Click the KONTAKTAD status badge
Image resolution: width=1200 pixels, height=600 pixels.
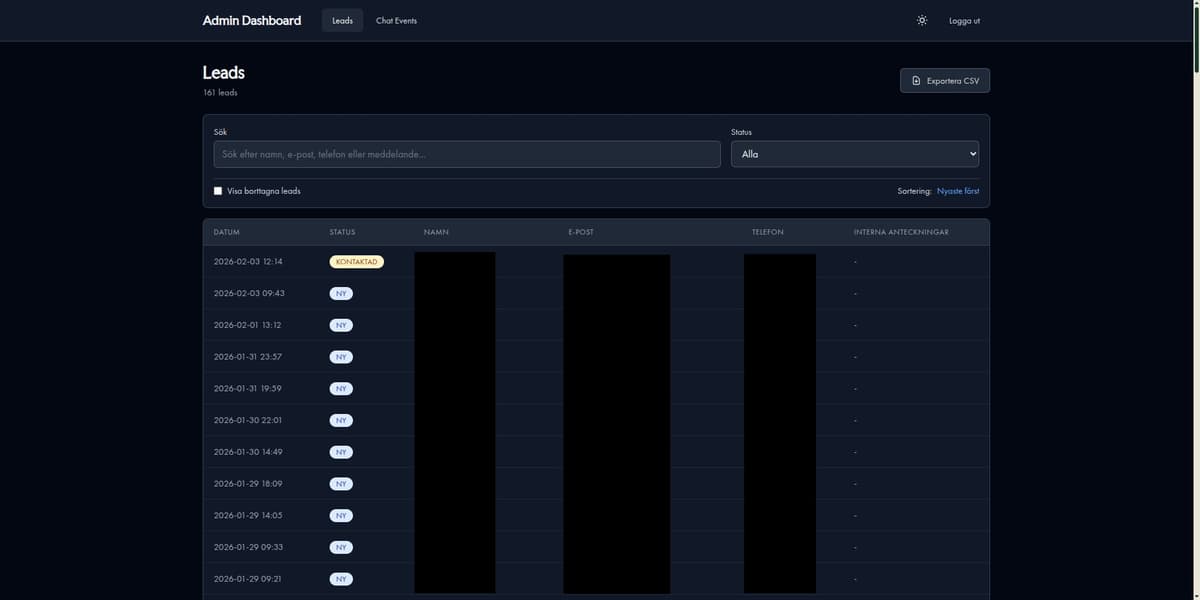(x=357, y=262)
